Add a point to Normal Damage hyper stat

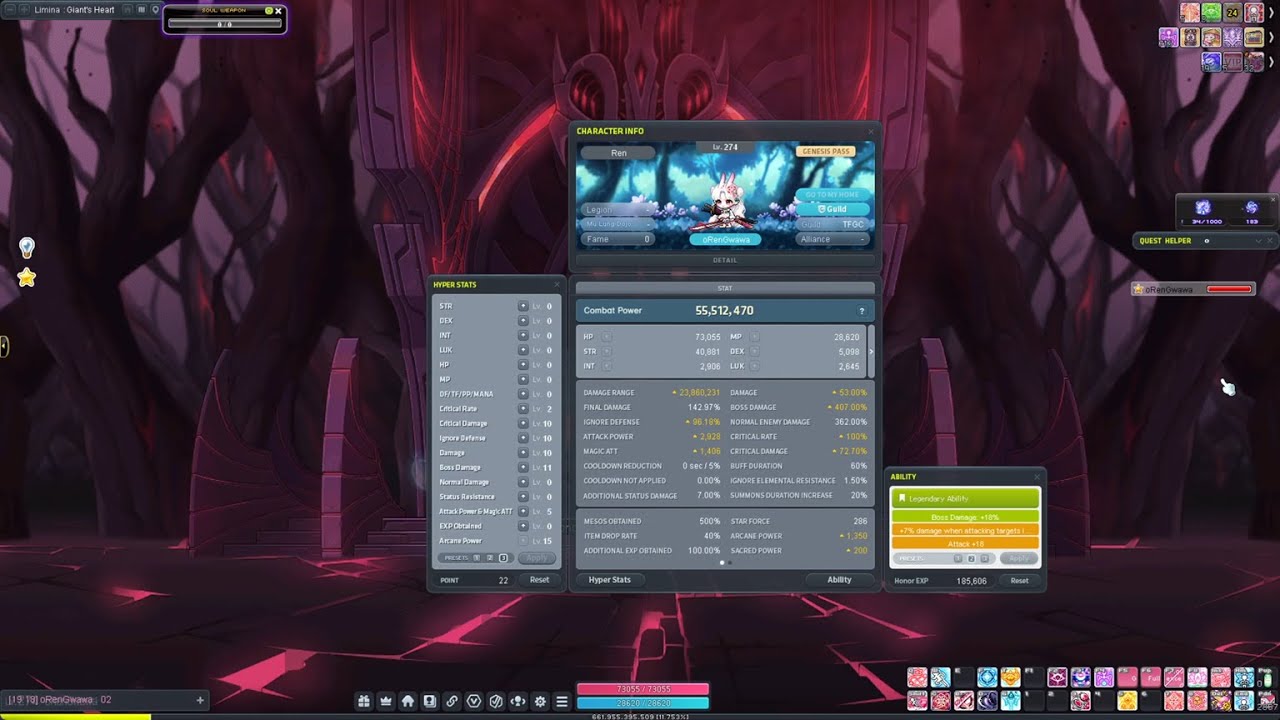click(523, 482)
